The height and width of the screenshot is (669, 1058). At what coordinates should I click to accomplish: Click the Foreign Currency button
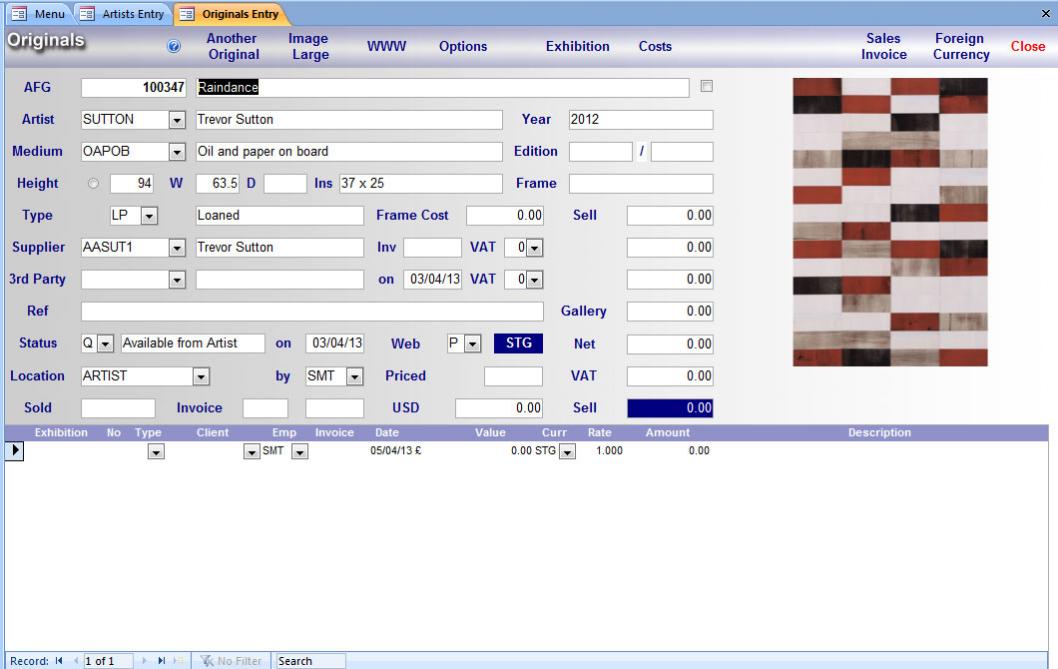click(961, 47)
